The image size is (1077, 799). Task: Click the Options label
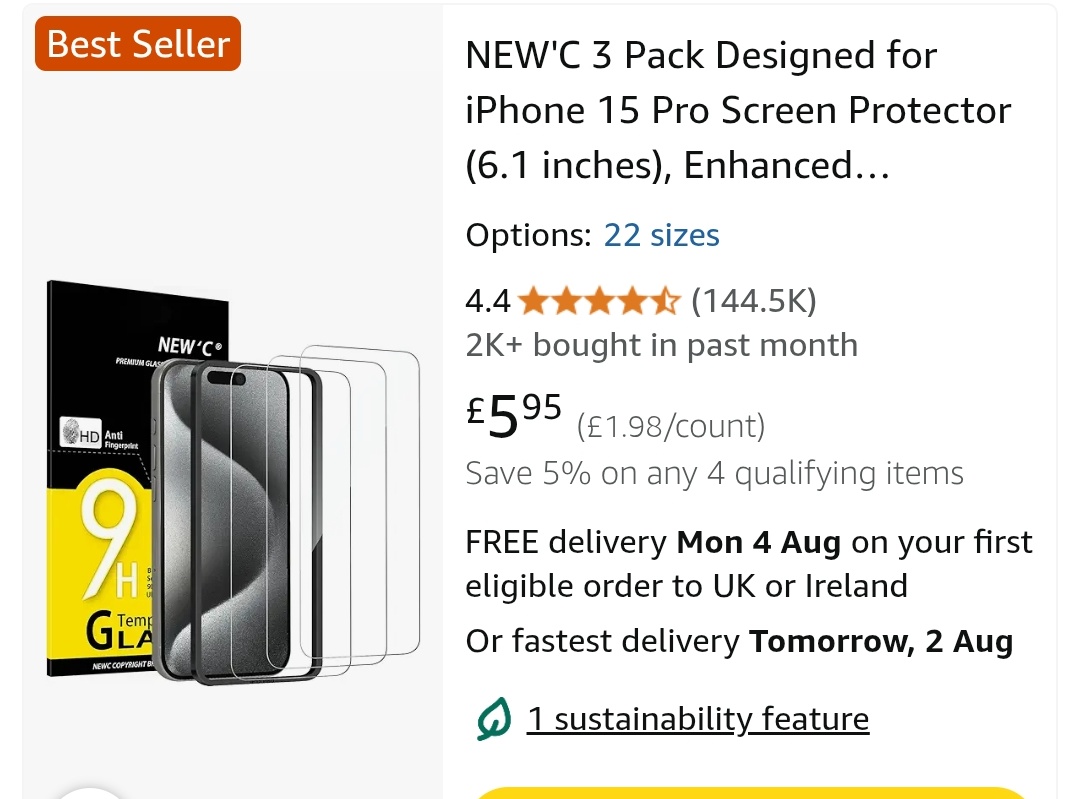pos(528,235)
